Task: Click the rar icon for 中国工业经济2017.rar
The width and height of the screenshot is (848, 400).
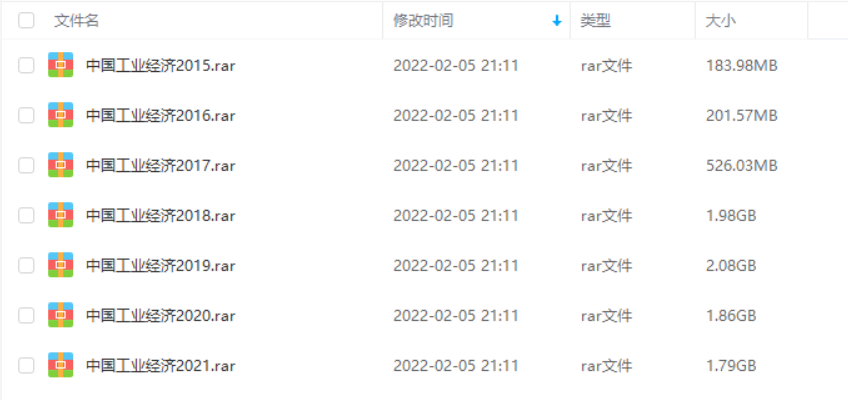Action: pos(60,165)
